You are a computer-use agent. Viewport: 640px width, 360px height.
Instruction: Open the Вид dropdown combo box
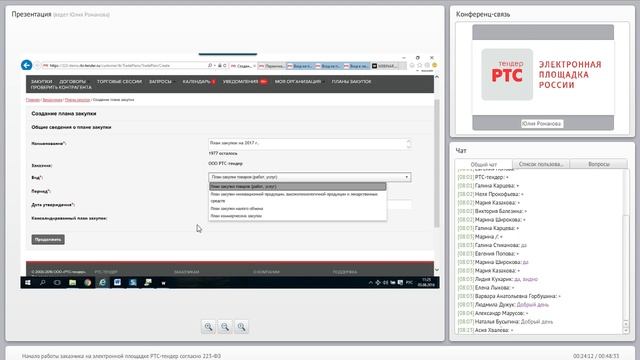[x=310, y=177]
